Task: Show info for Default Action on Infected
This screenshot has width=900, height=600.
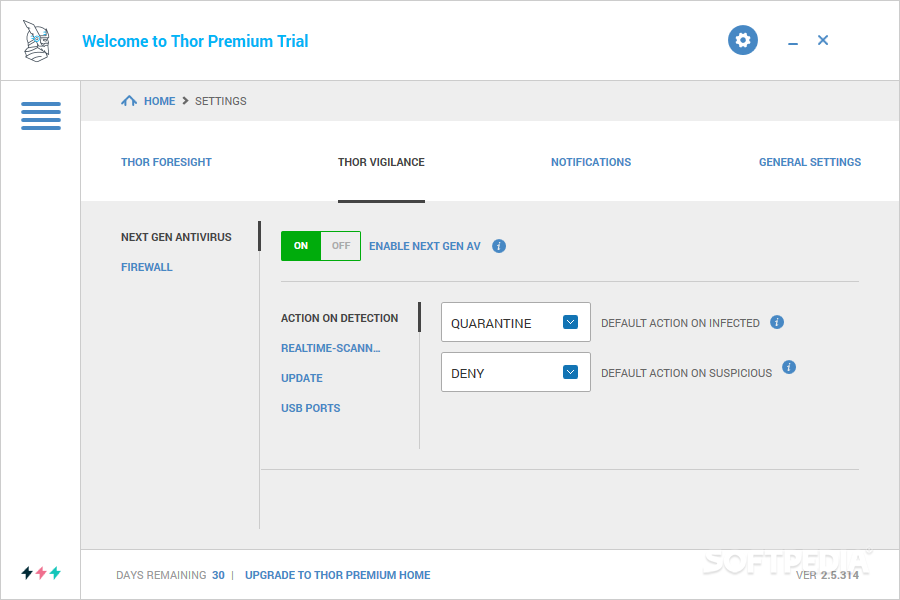Action: pyautogui.click(x=777, y=322)
